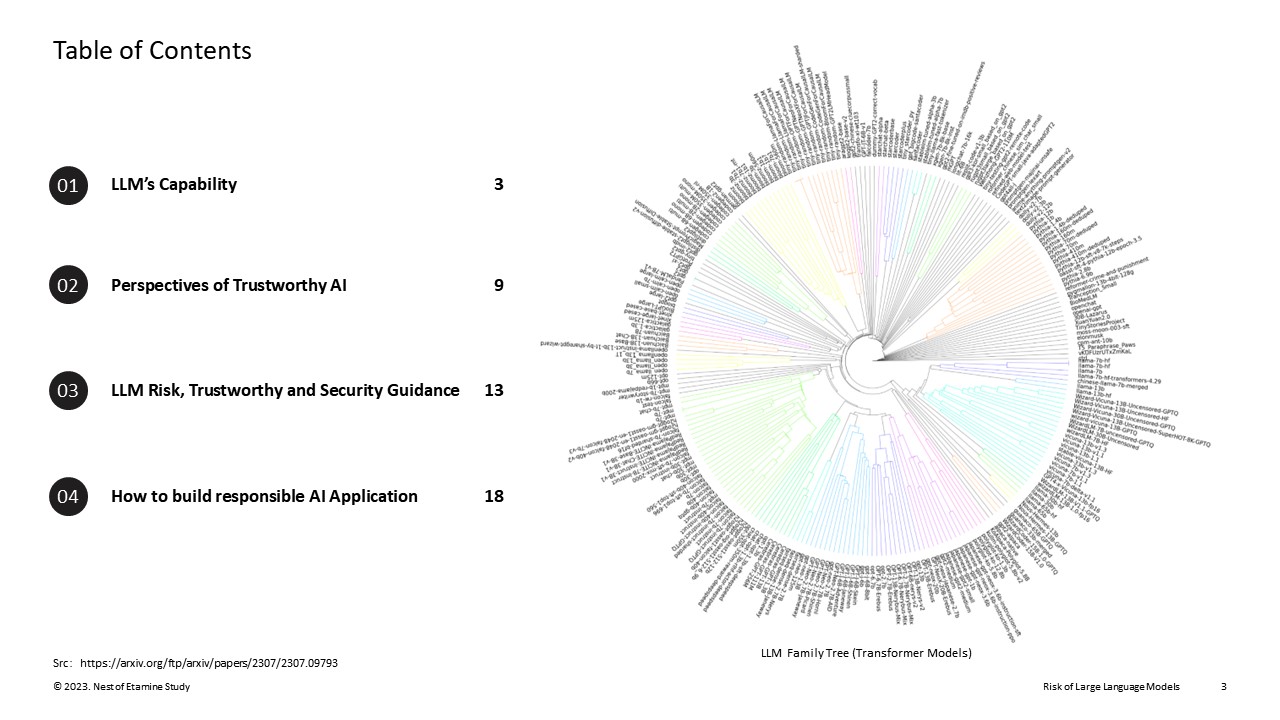Click the 03 section number badge

[x=68, y=390]
